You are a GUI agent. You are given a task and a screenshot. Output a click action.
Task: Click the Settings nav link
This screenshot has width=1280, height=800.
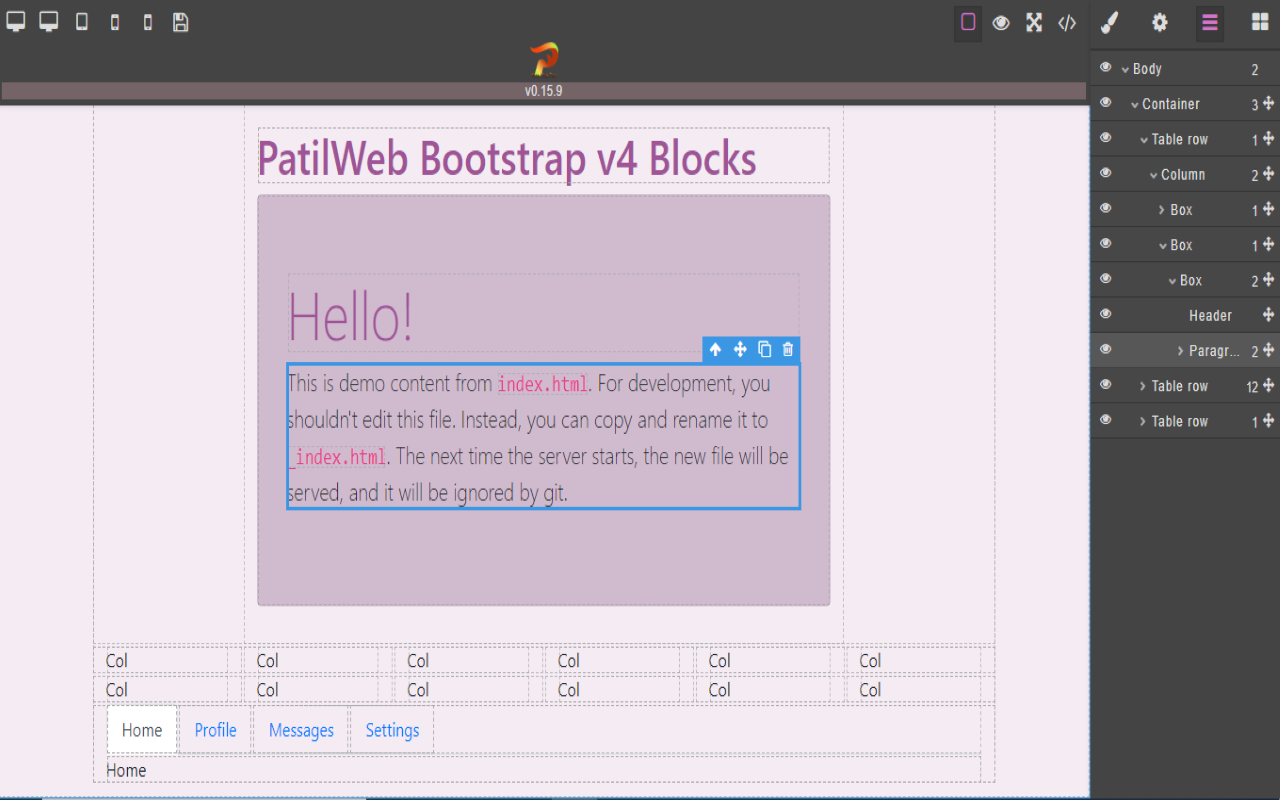pos(391,730)
